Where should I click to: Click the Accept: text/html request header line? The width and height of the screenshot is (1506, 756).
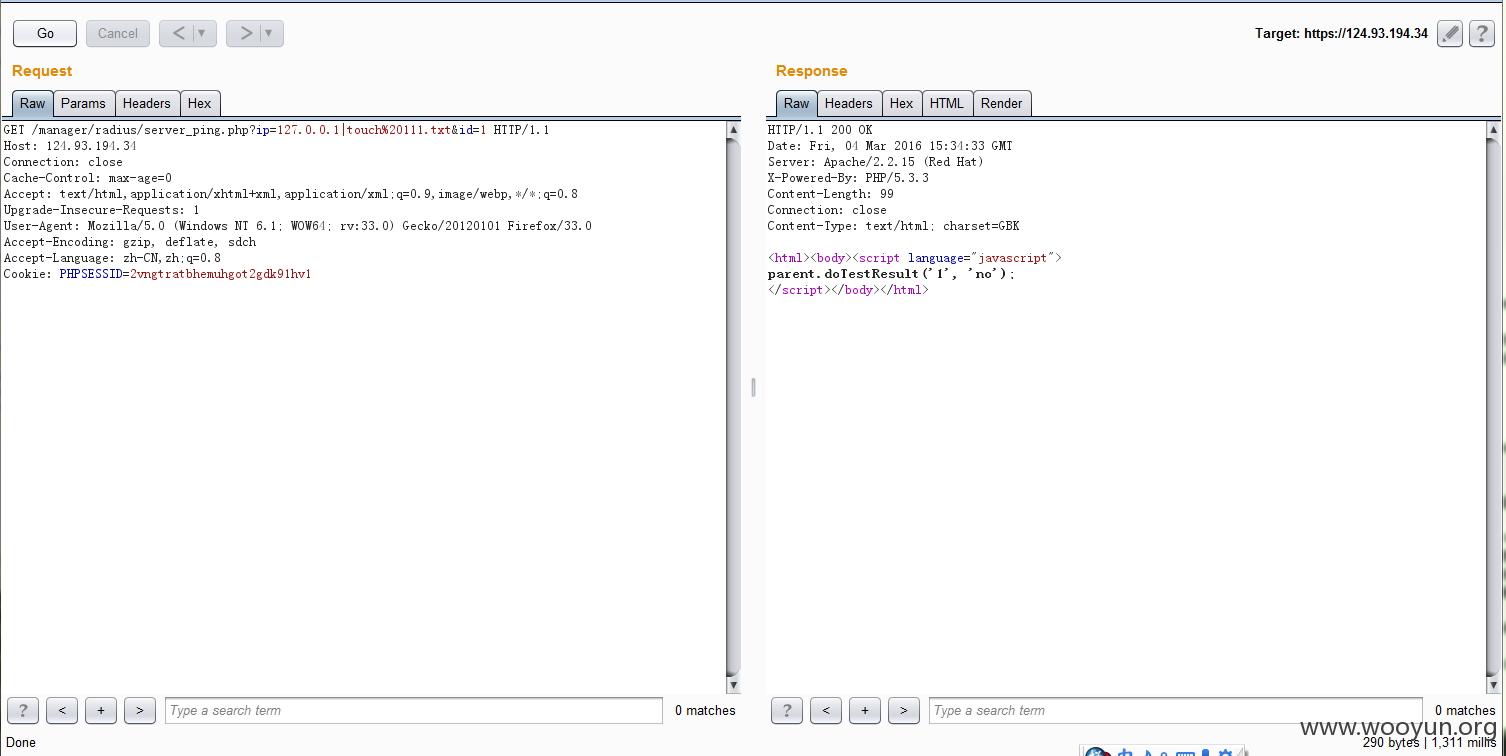(x=290, y=194)
